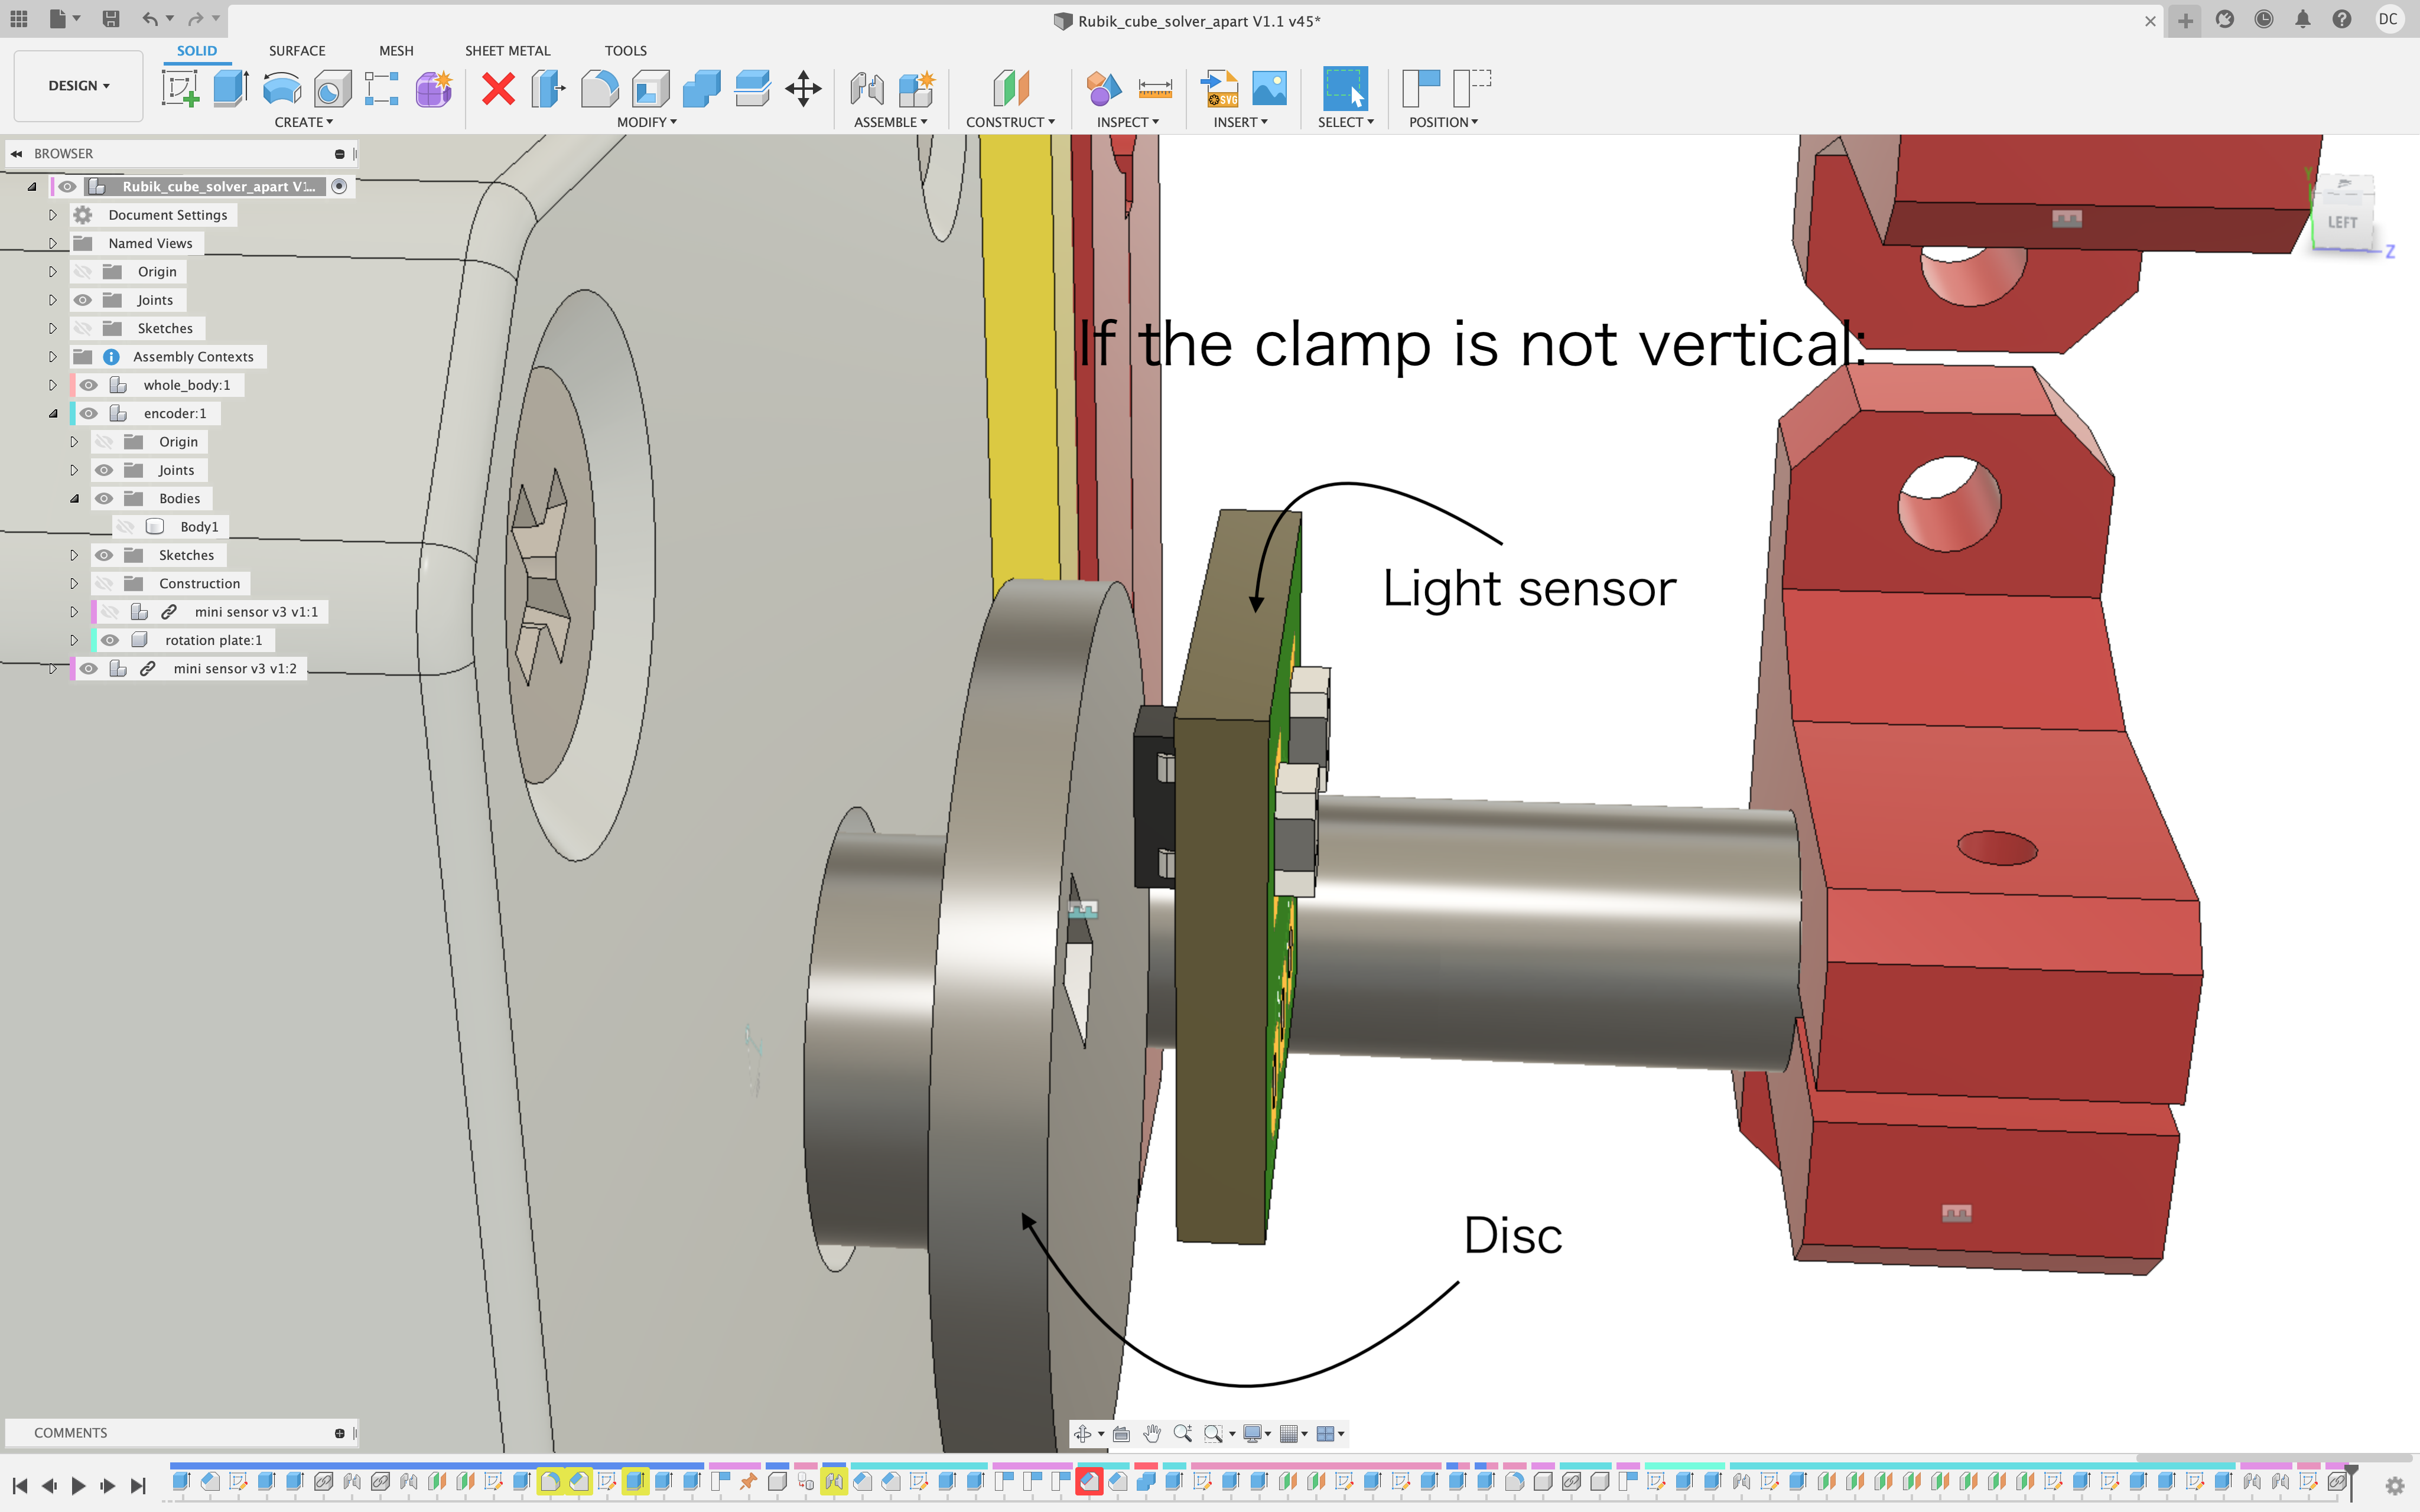Select the Create Sketch tool

(180, 88)
